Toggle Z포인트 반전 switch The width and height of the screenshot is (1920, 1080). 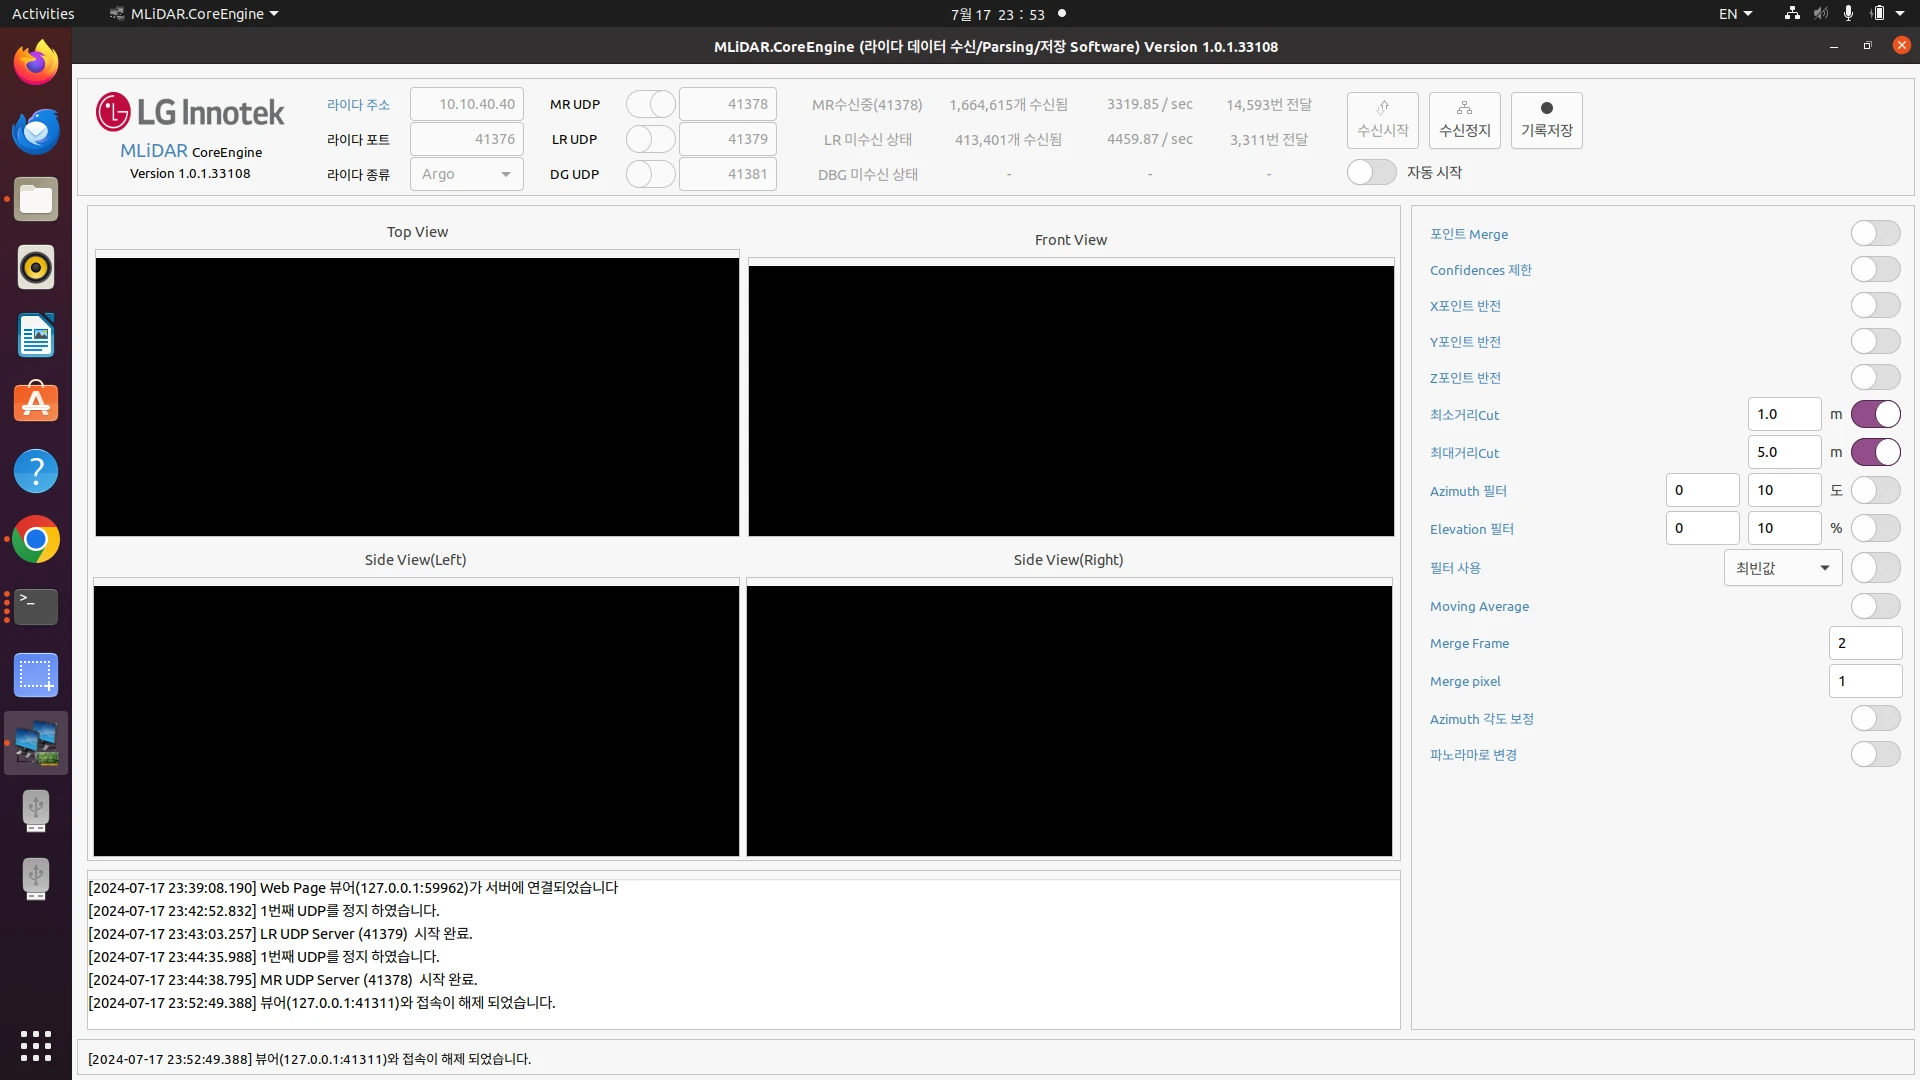(x=1875, y=377)
